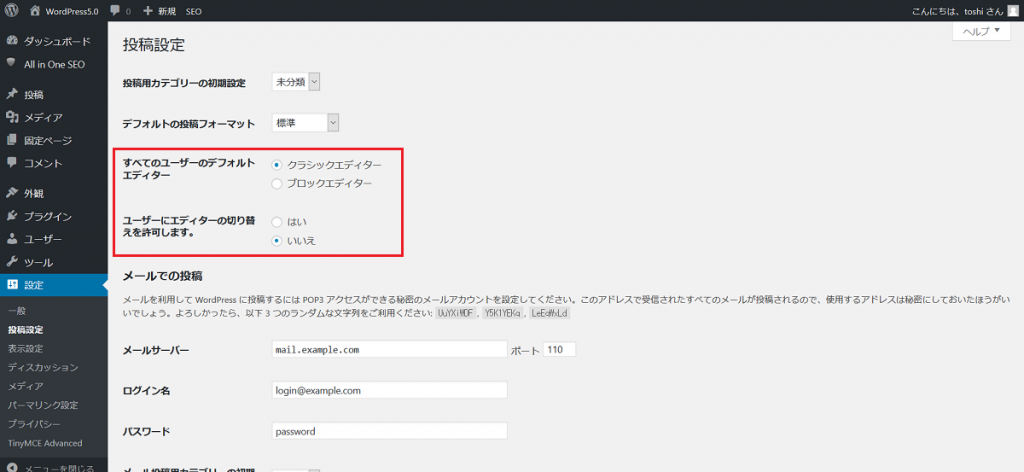Open the デフォルトの投稿フォーマット 標準 dropdown
The height and width of the screenshot is (472, 1024).
coord(306,123)
